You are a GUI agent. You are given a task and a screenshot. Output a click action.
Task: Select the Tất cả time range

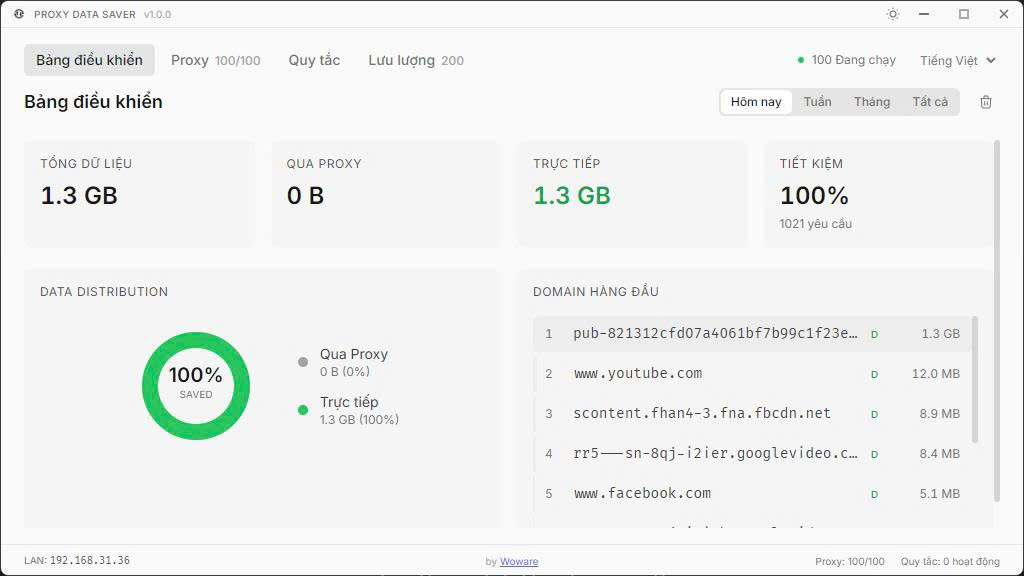[930, 102]
